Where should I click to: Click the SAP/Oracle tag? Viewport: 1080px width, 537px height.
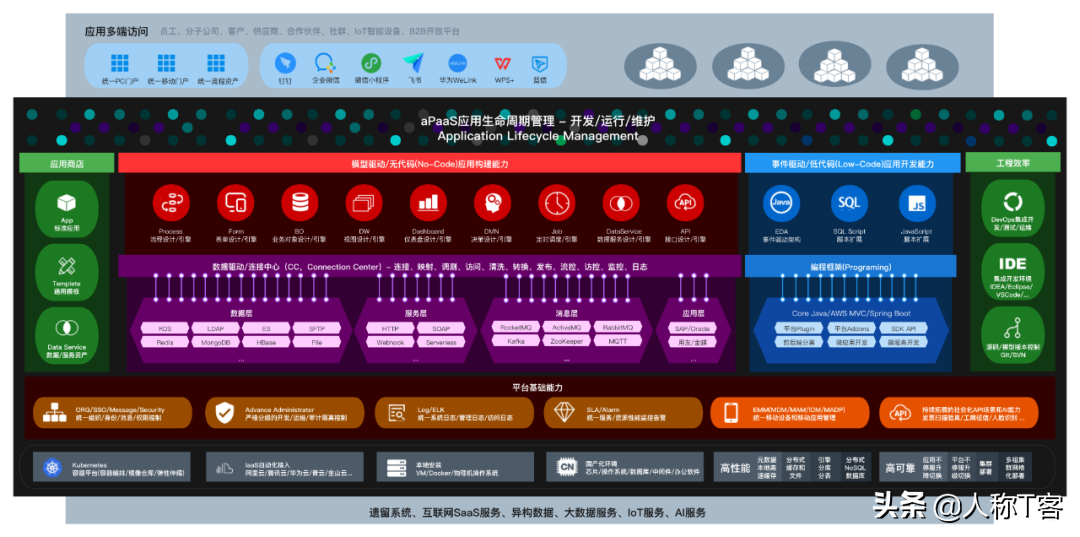pyautogui.click(x=692, y=328)
